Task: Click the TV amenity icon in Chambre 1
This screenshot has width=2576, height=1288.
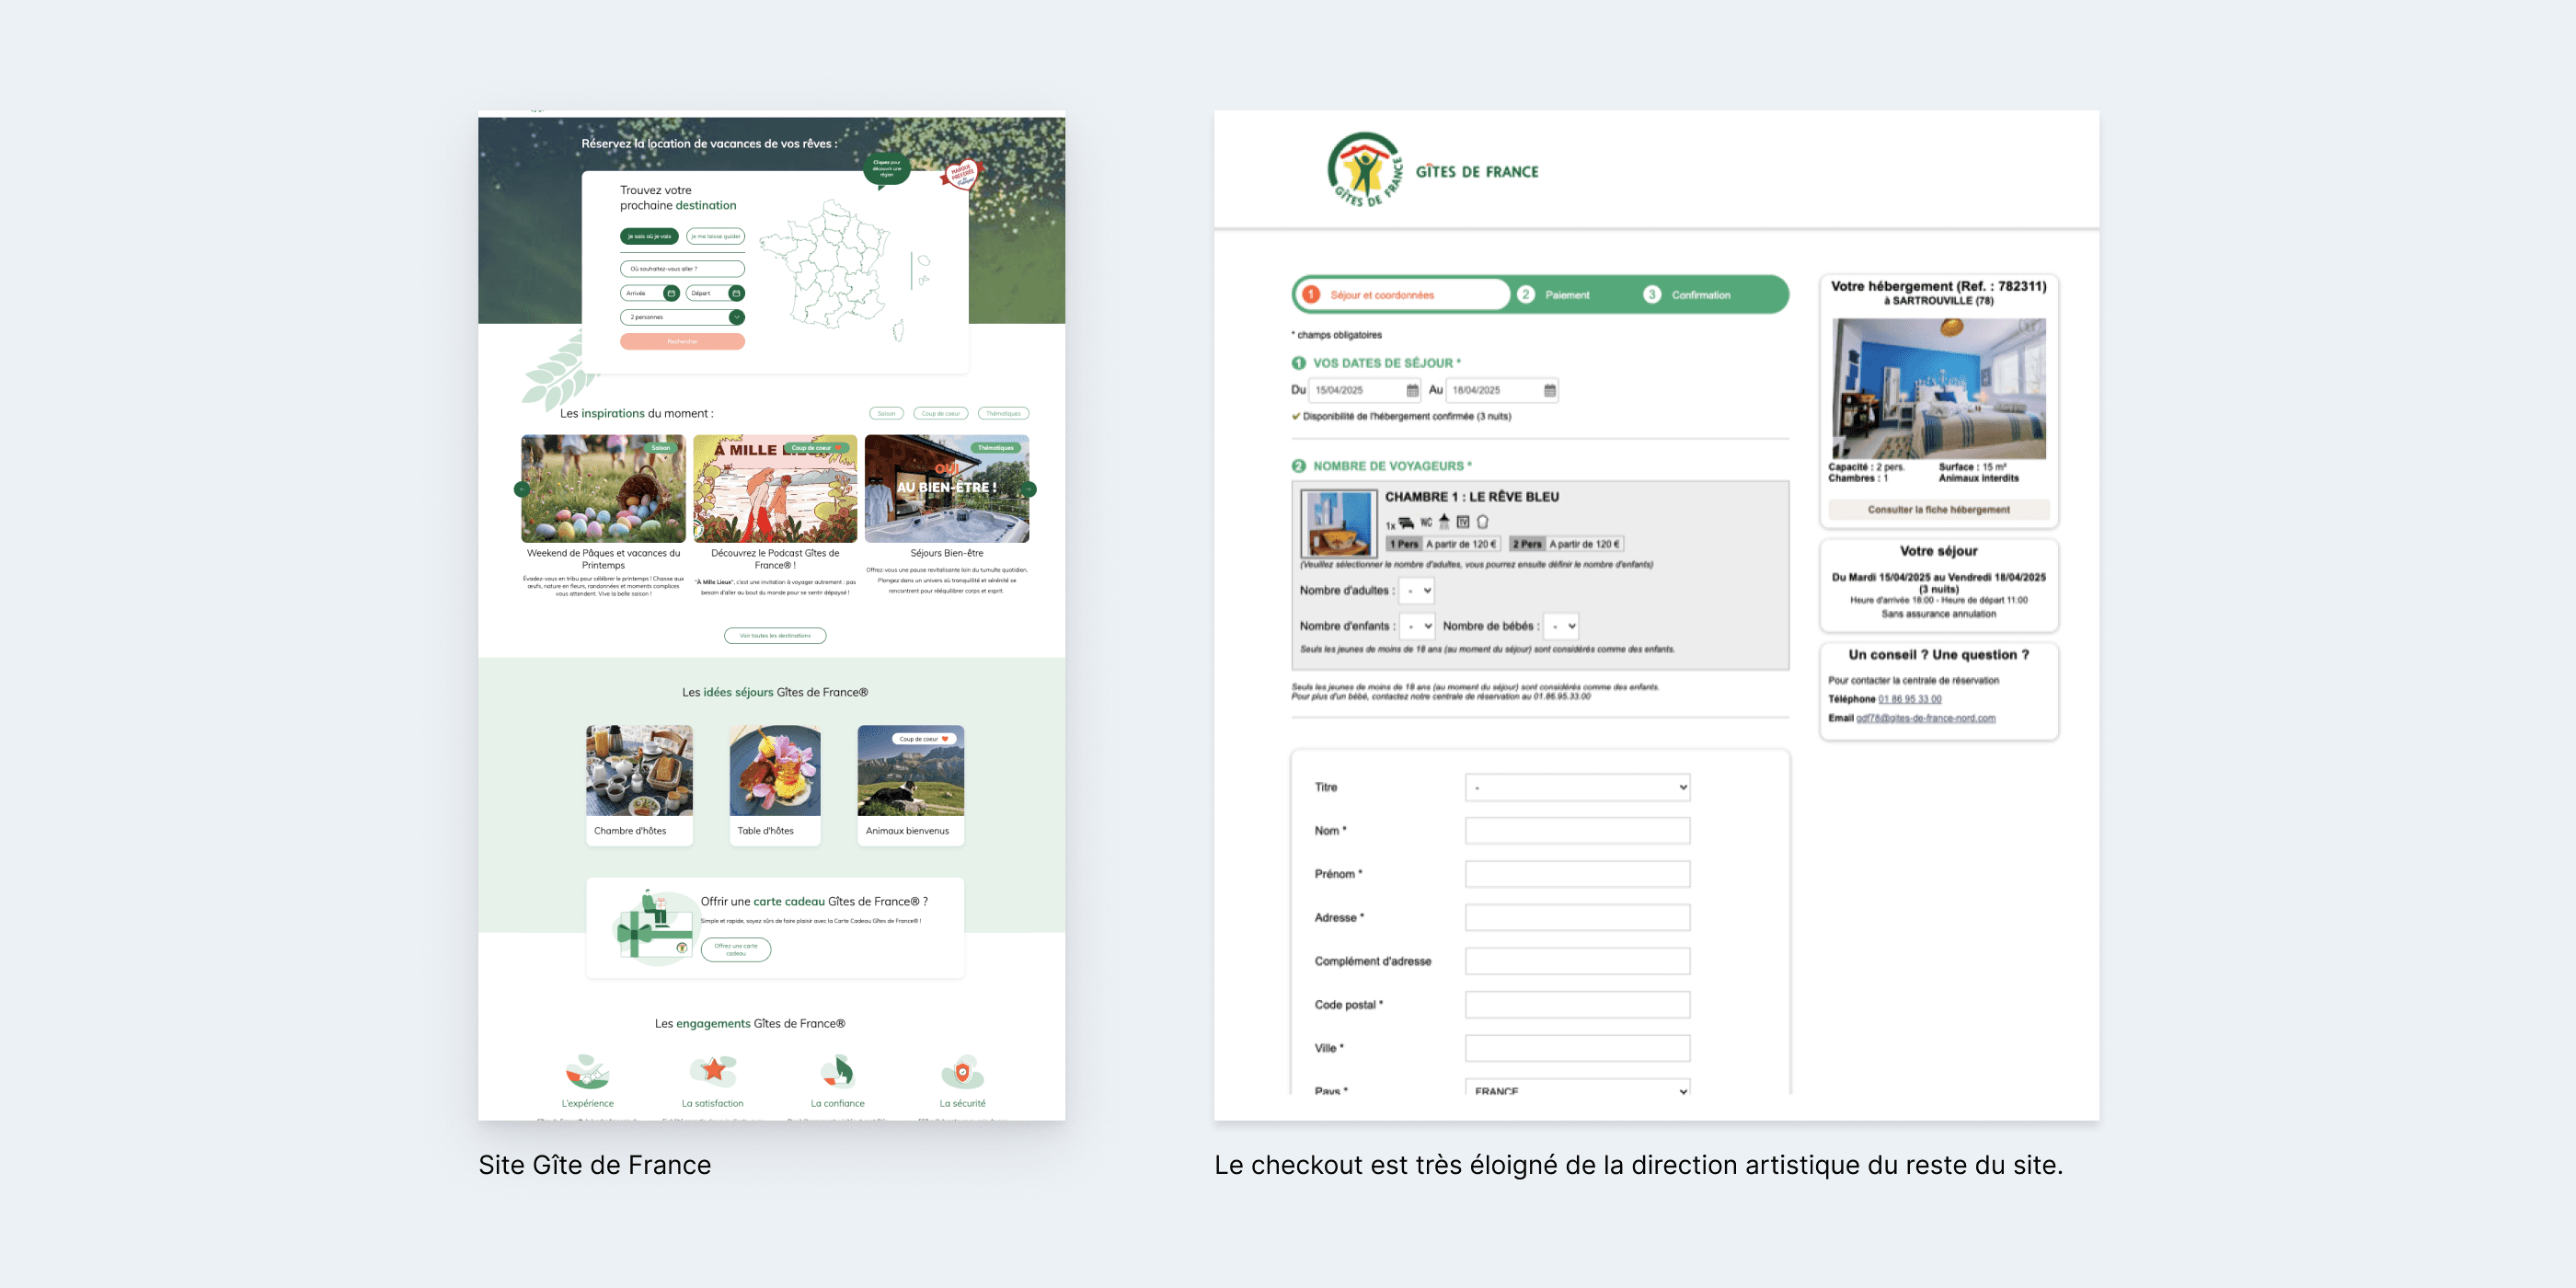Action: [1463, 522]
